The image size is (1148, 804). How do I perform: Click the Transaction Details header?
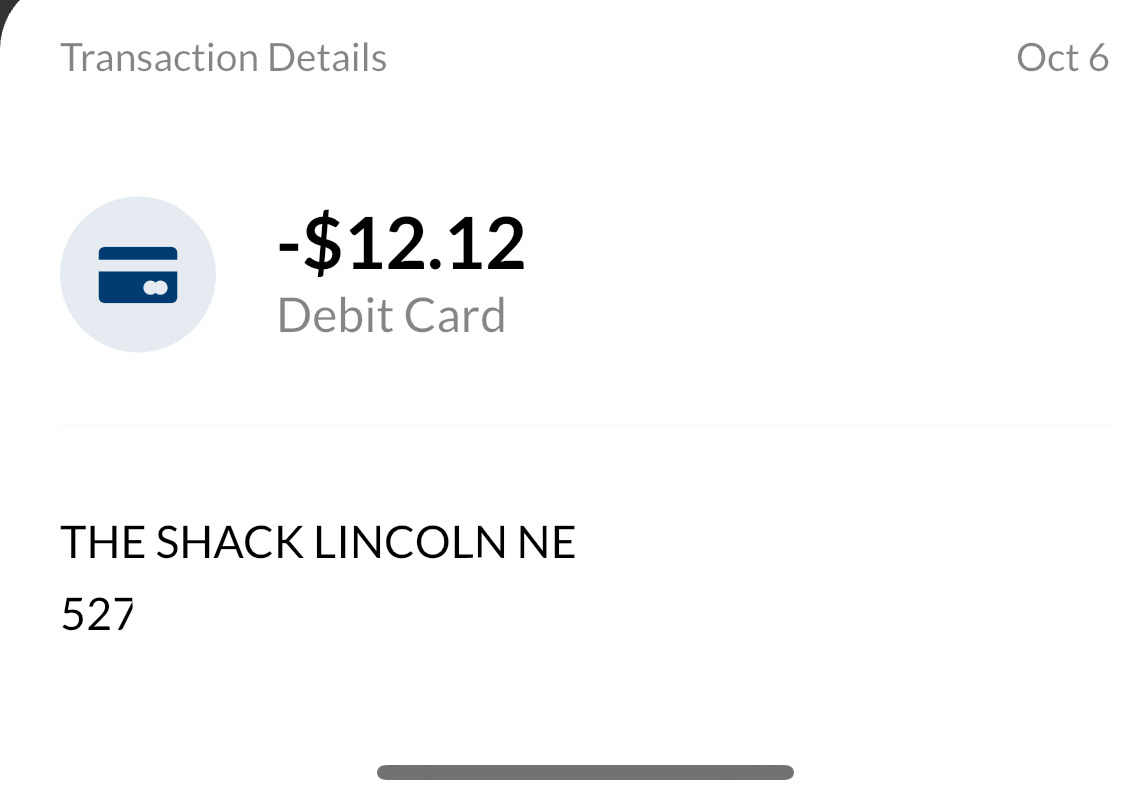coord(223,58)
